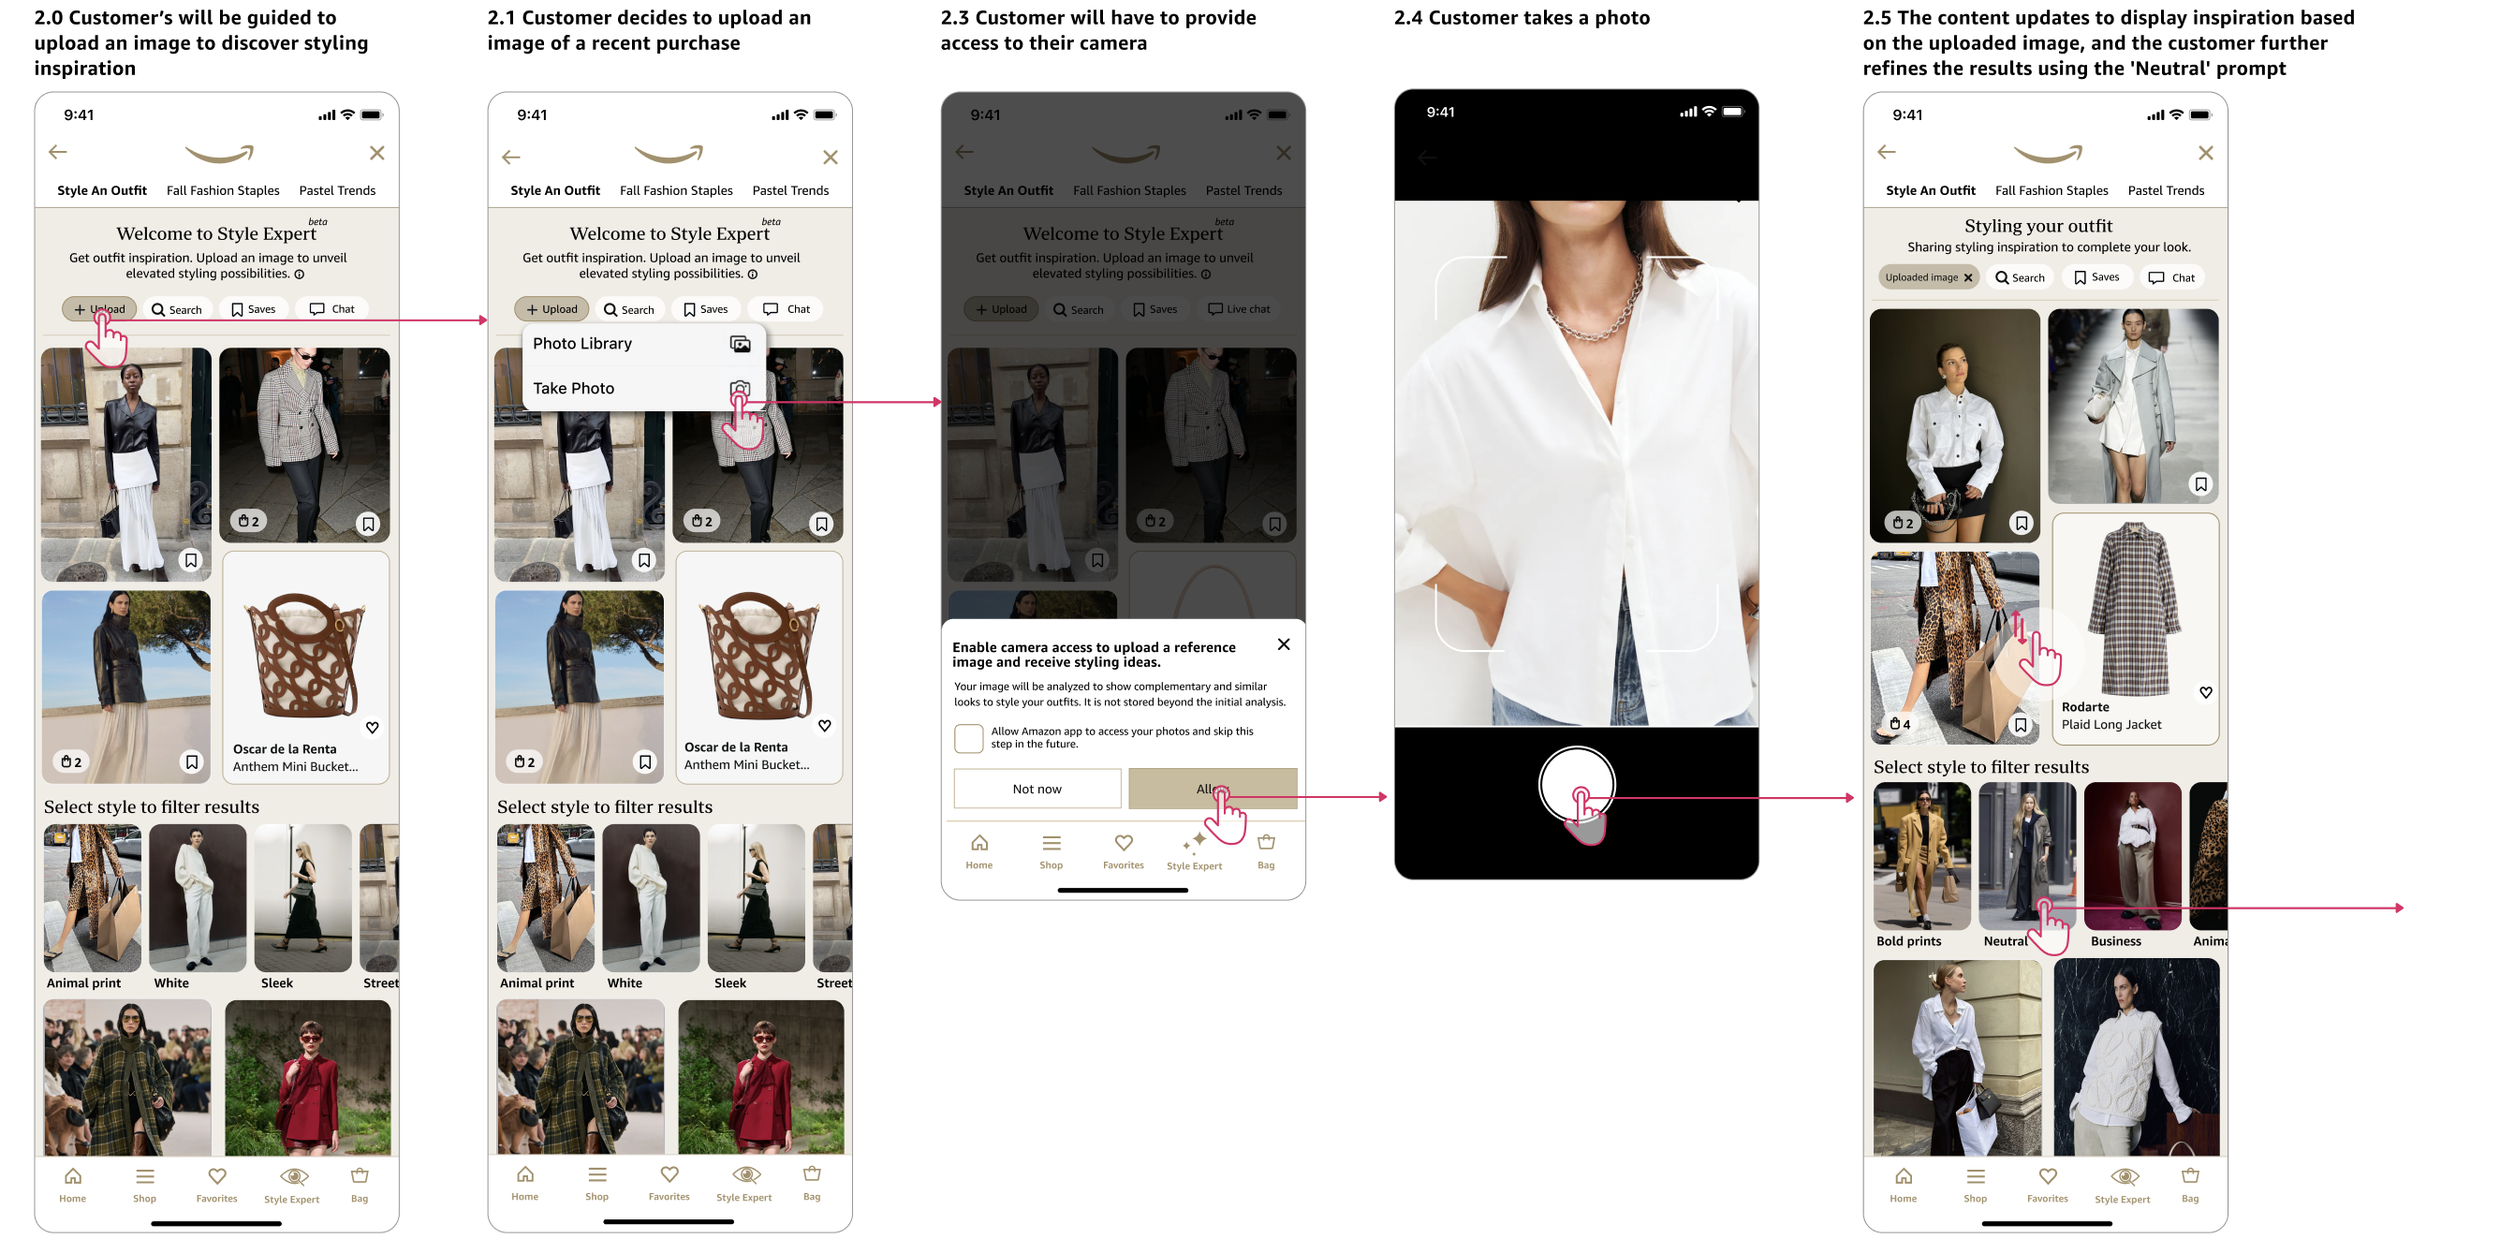
Task: Tap Favorites heart icon below the Allow dialog
Action: [x=1123, y=844]
